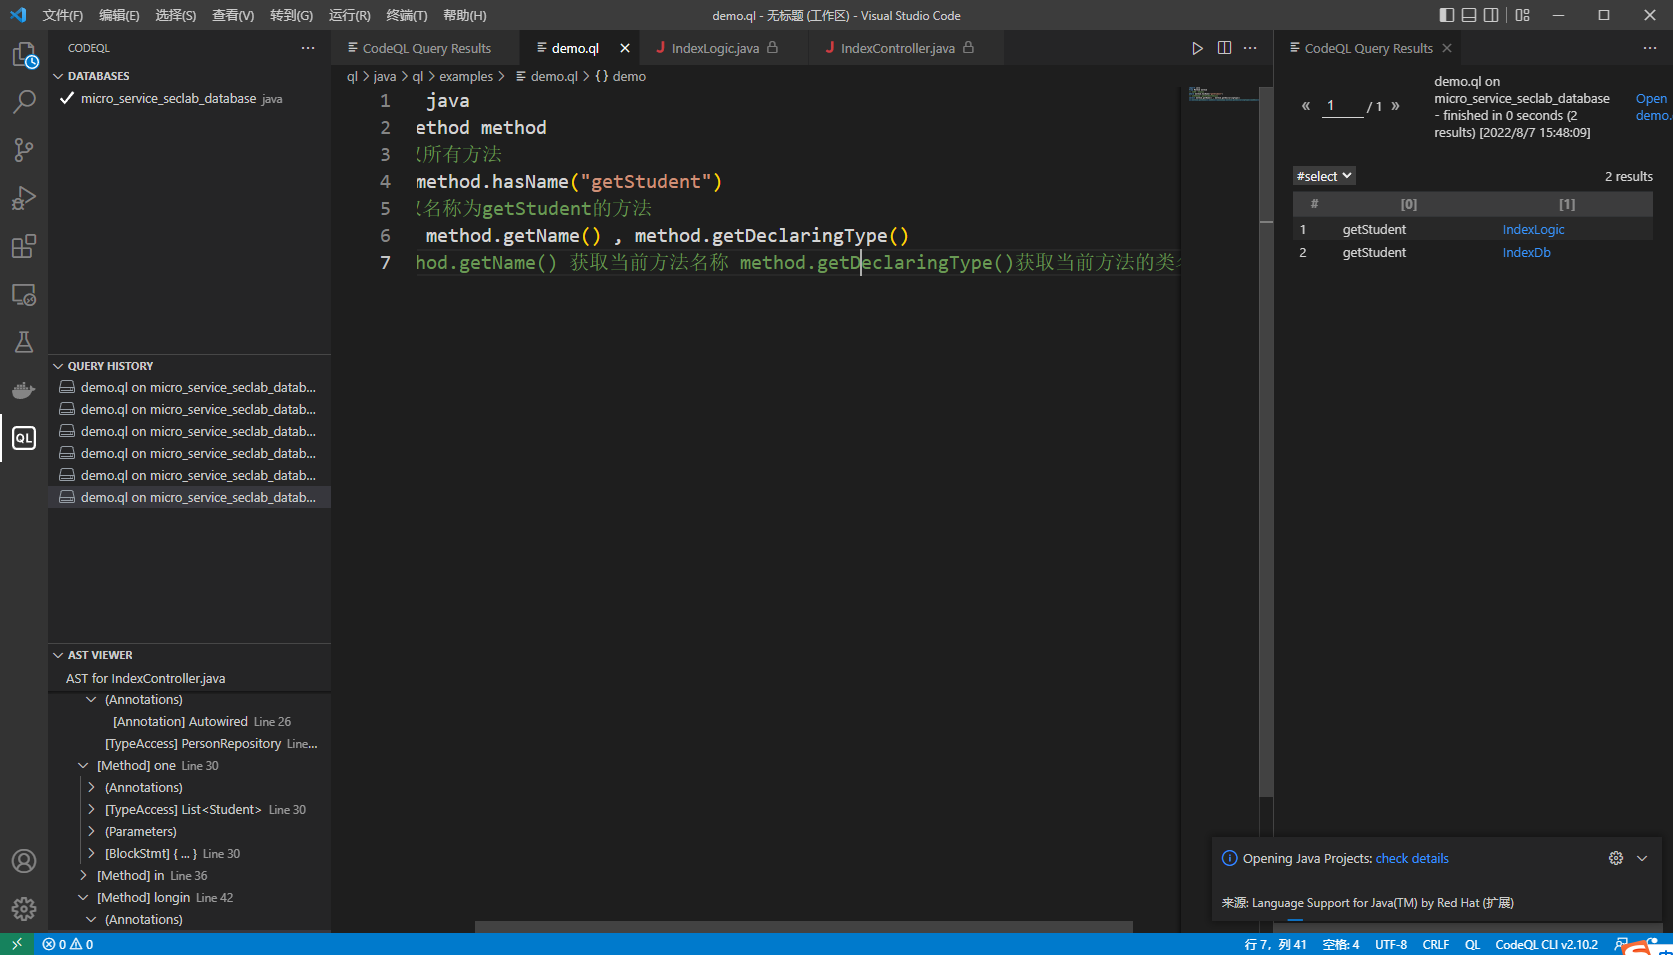This screenshot has width=1673, height=955.
Task: Click the check details link
Action: [1412, 859]
